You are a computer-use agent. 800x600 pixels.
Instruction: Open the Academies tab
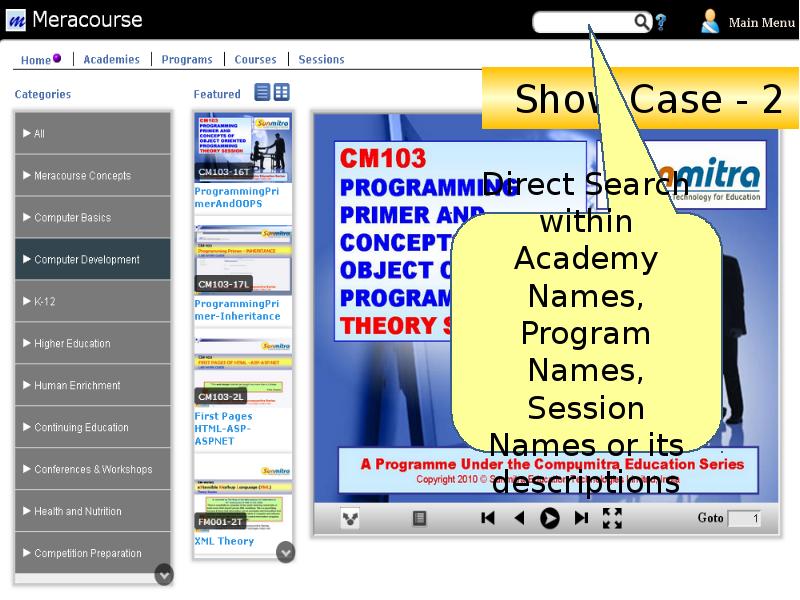[x=111, y=60]
